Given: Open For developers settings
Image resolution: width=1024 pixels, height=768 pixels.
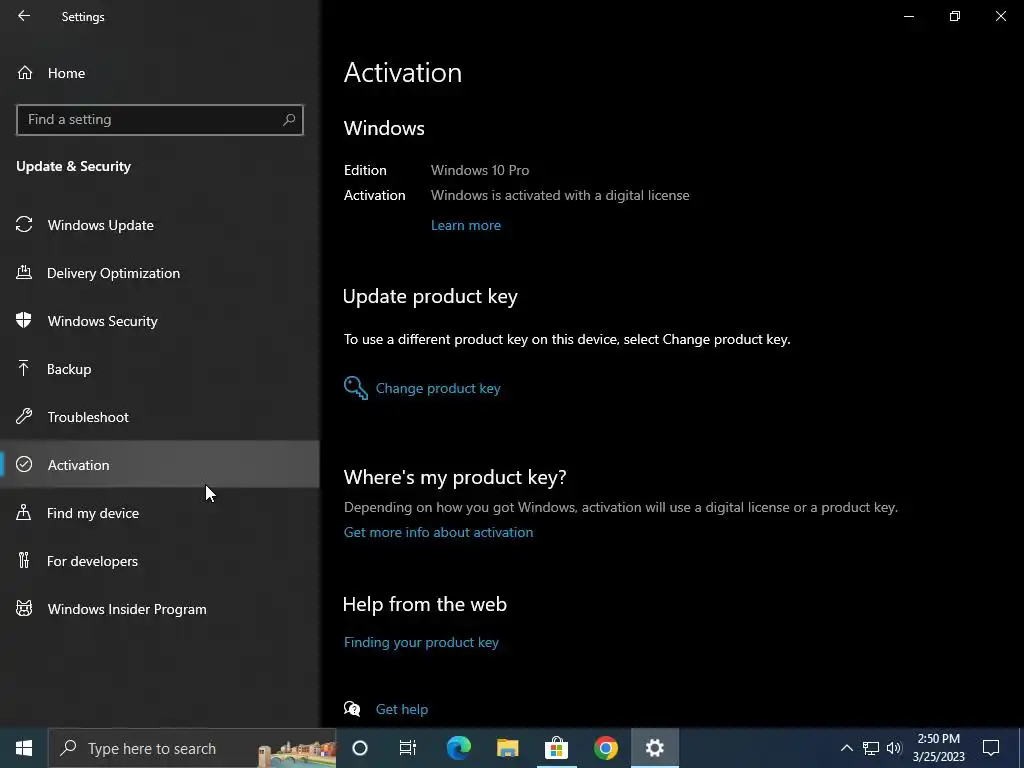Looking at the screenshot, I should (159, 561).
